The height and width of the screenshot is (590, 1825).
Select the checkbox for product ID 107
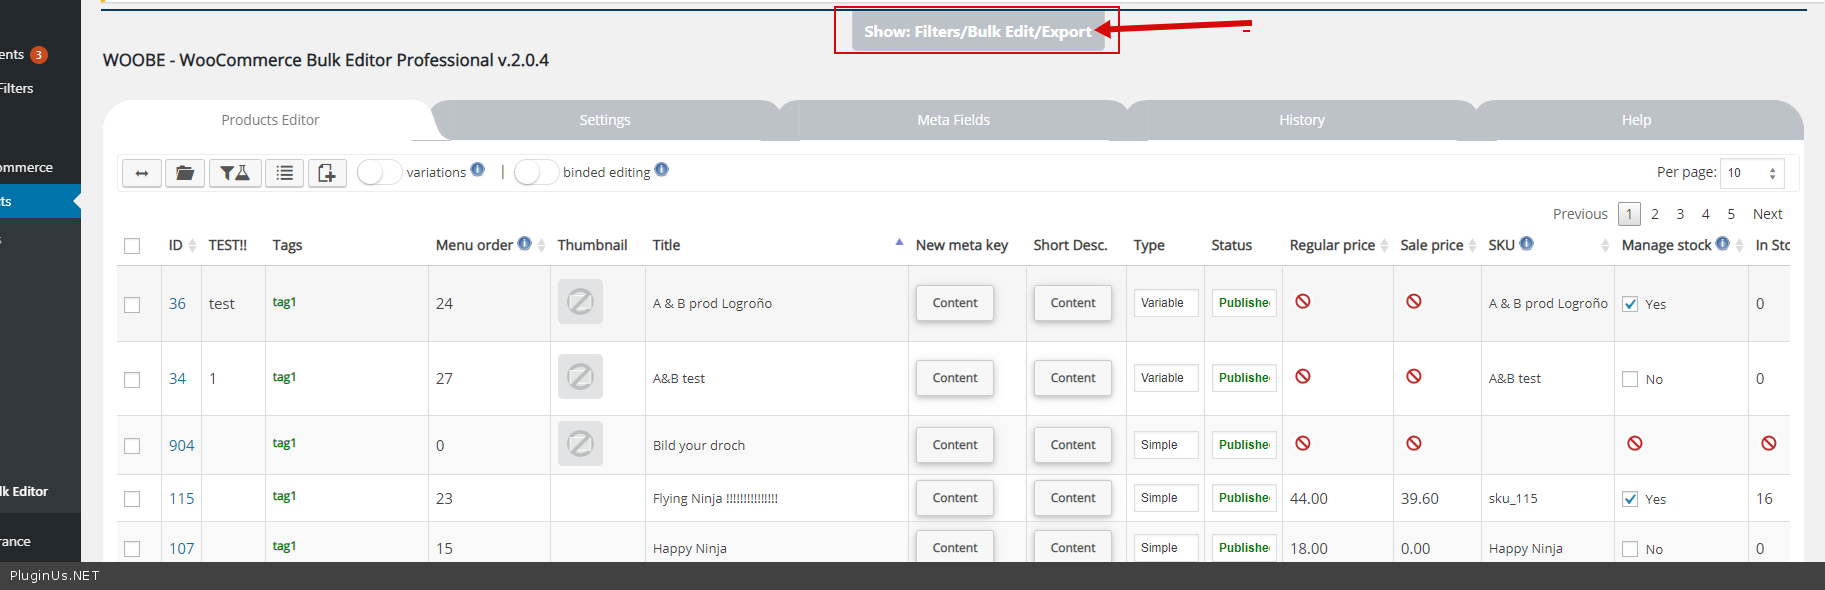click(x=132, y=549)
